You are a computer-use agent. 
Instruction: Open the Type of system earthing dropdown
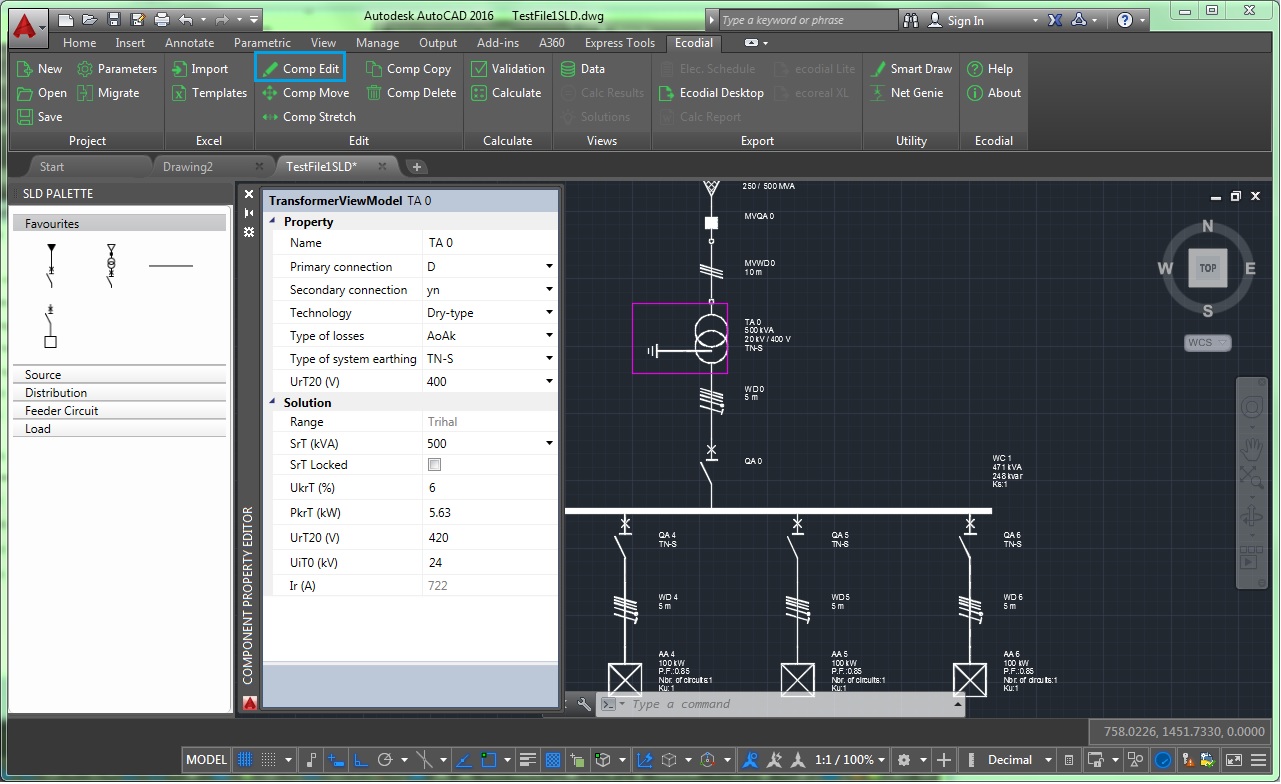click(549, 359)
